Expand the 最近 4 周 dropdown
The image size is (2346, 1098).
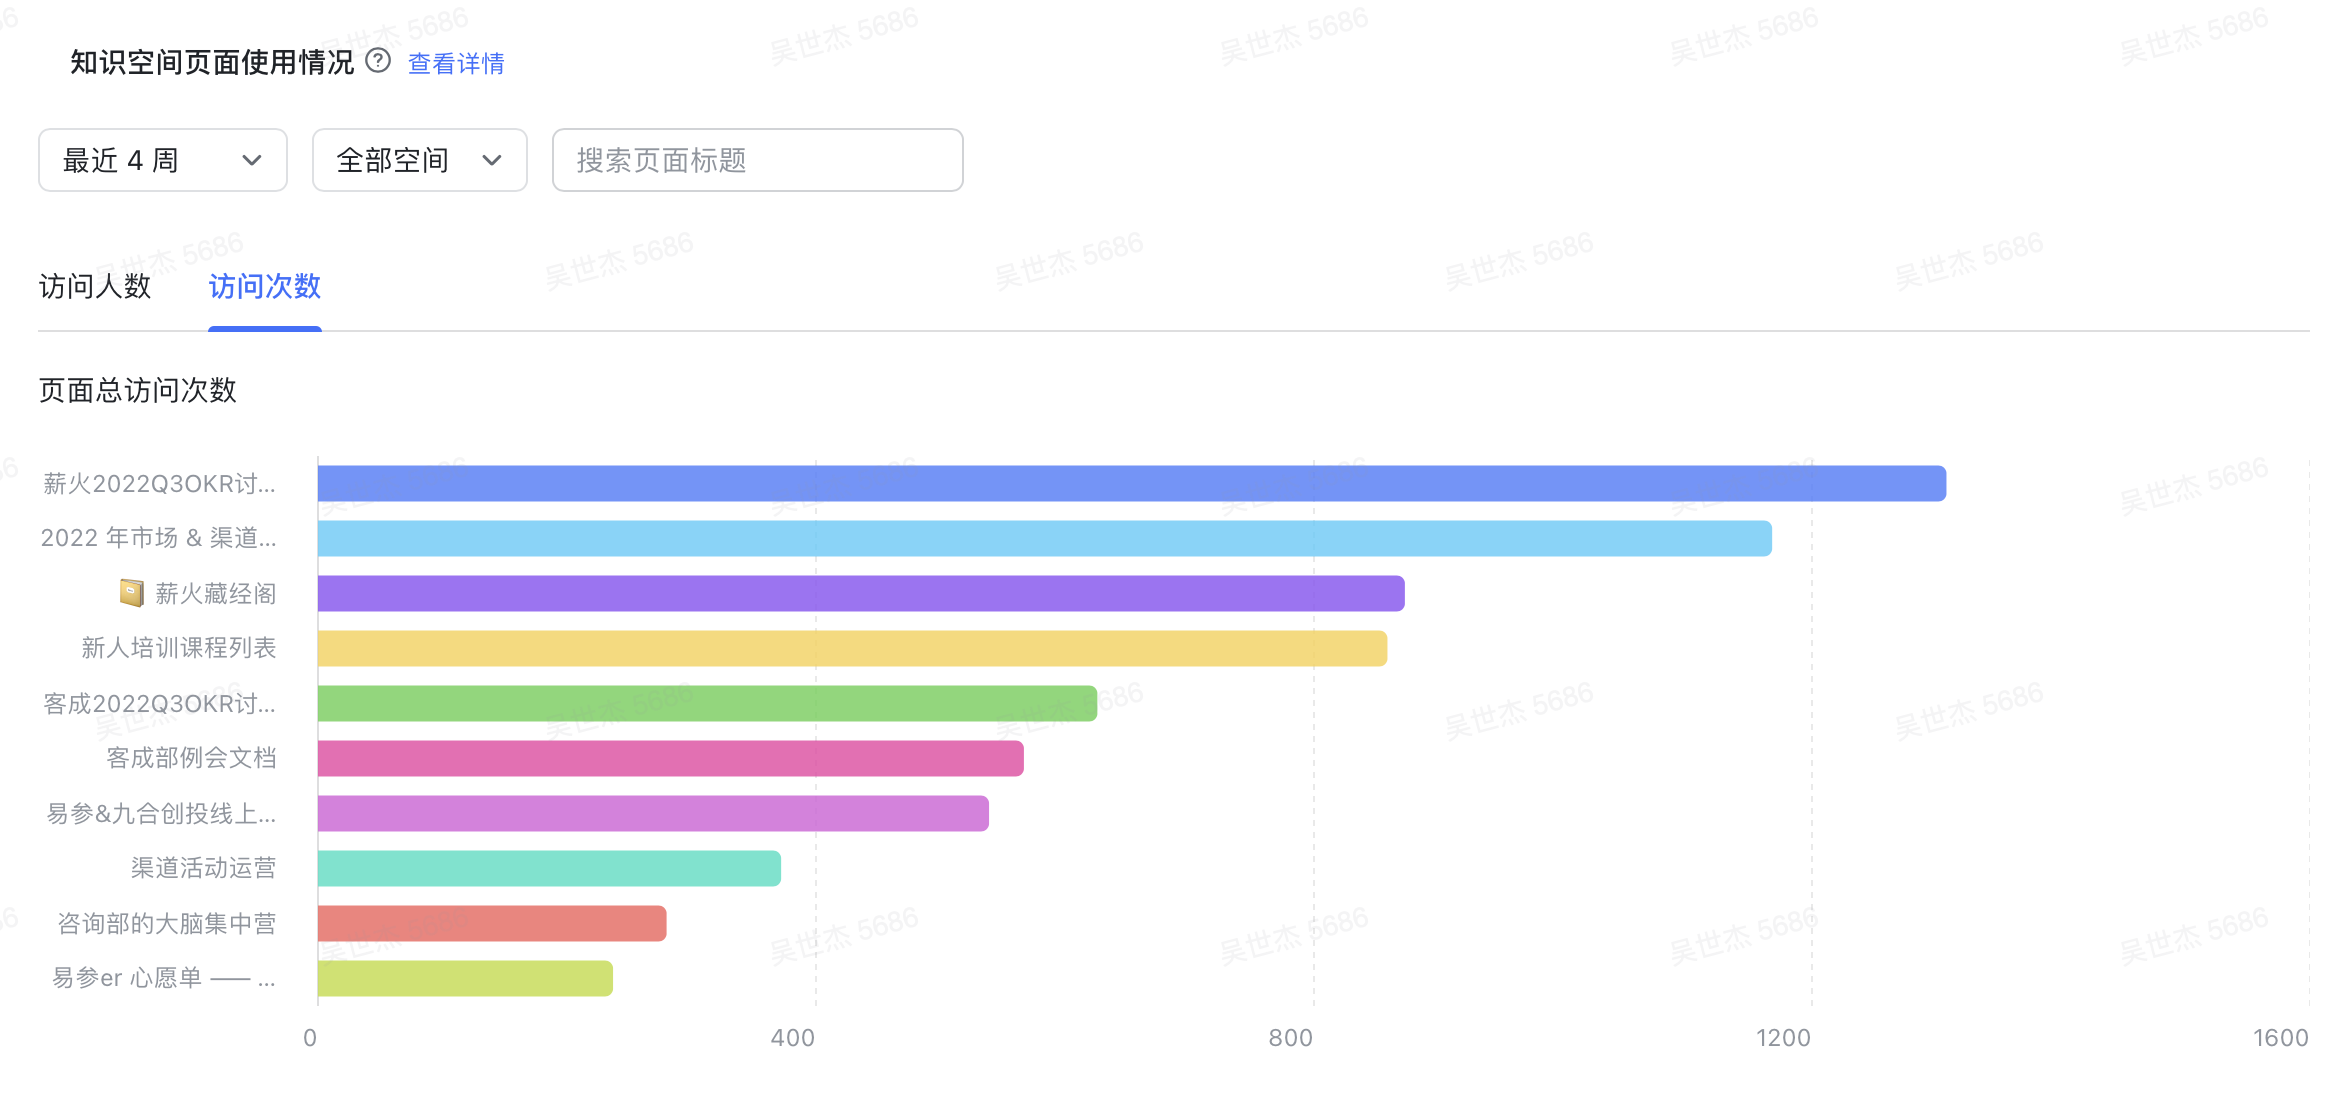163,160
